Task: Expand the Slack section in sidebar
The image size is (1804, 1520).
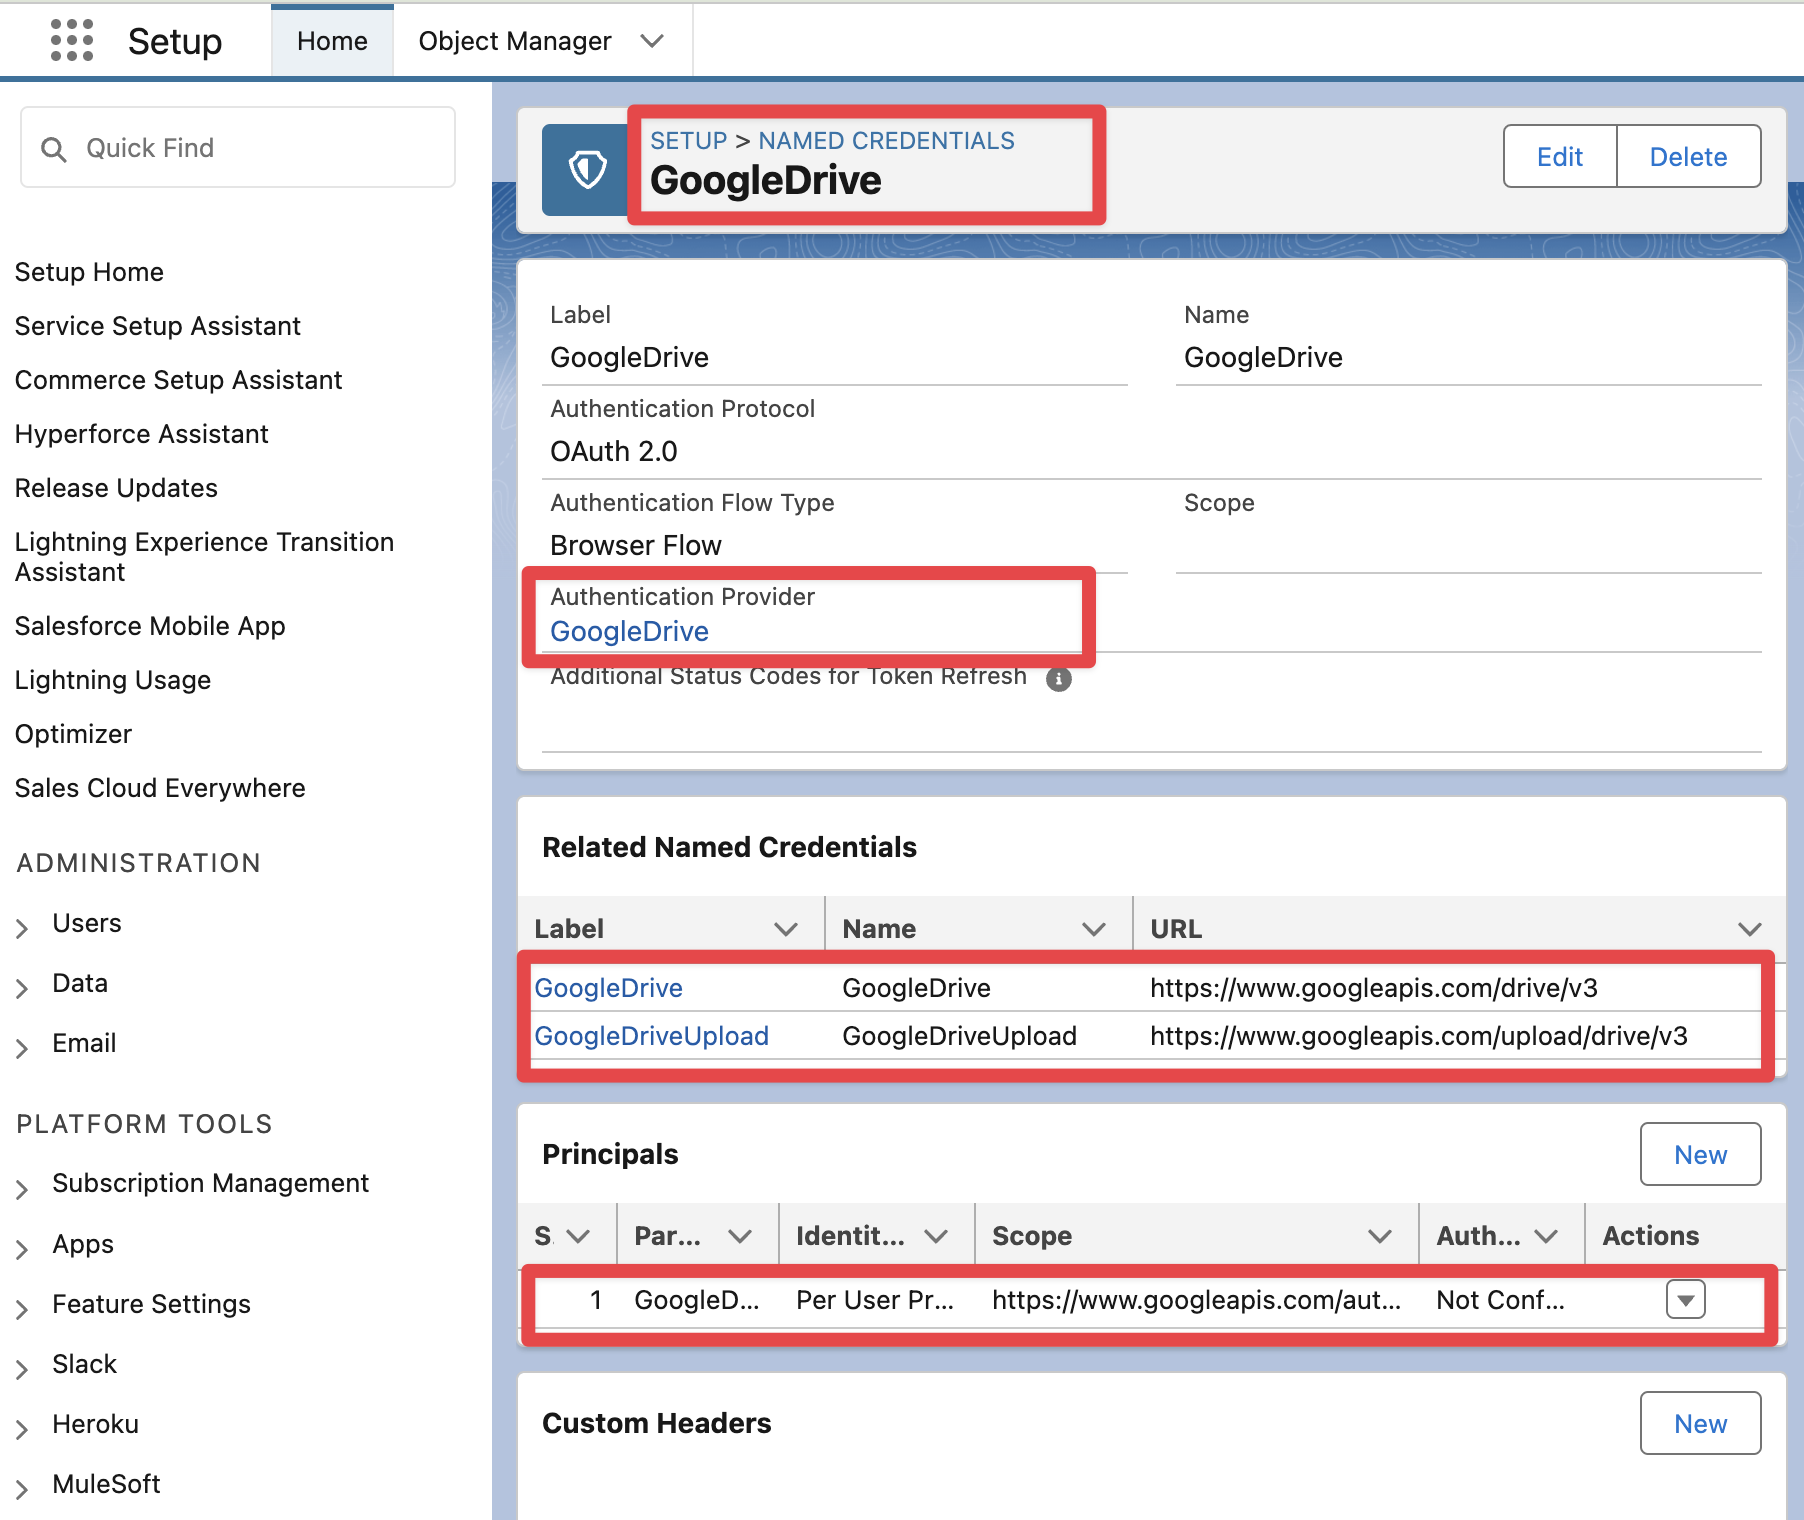Action: point(23,1365)
